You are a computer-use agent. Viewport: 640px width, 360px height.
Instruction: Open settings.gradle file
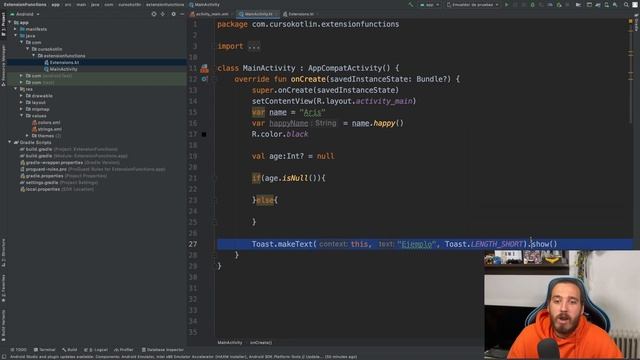point(60,182)
